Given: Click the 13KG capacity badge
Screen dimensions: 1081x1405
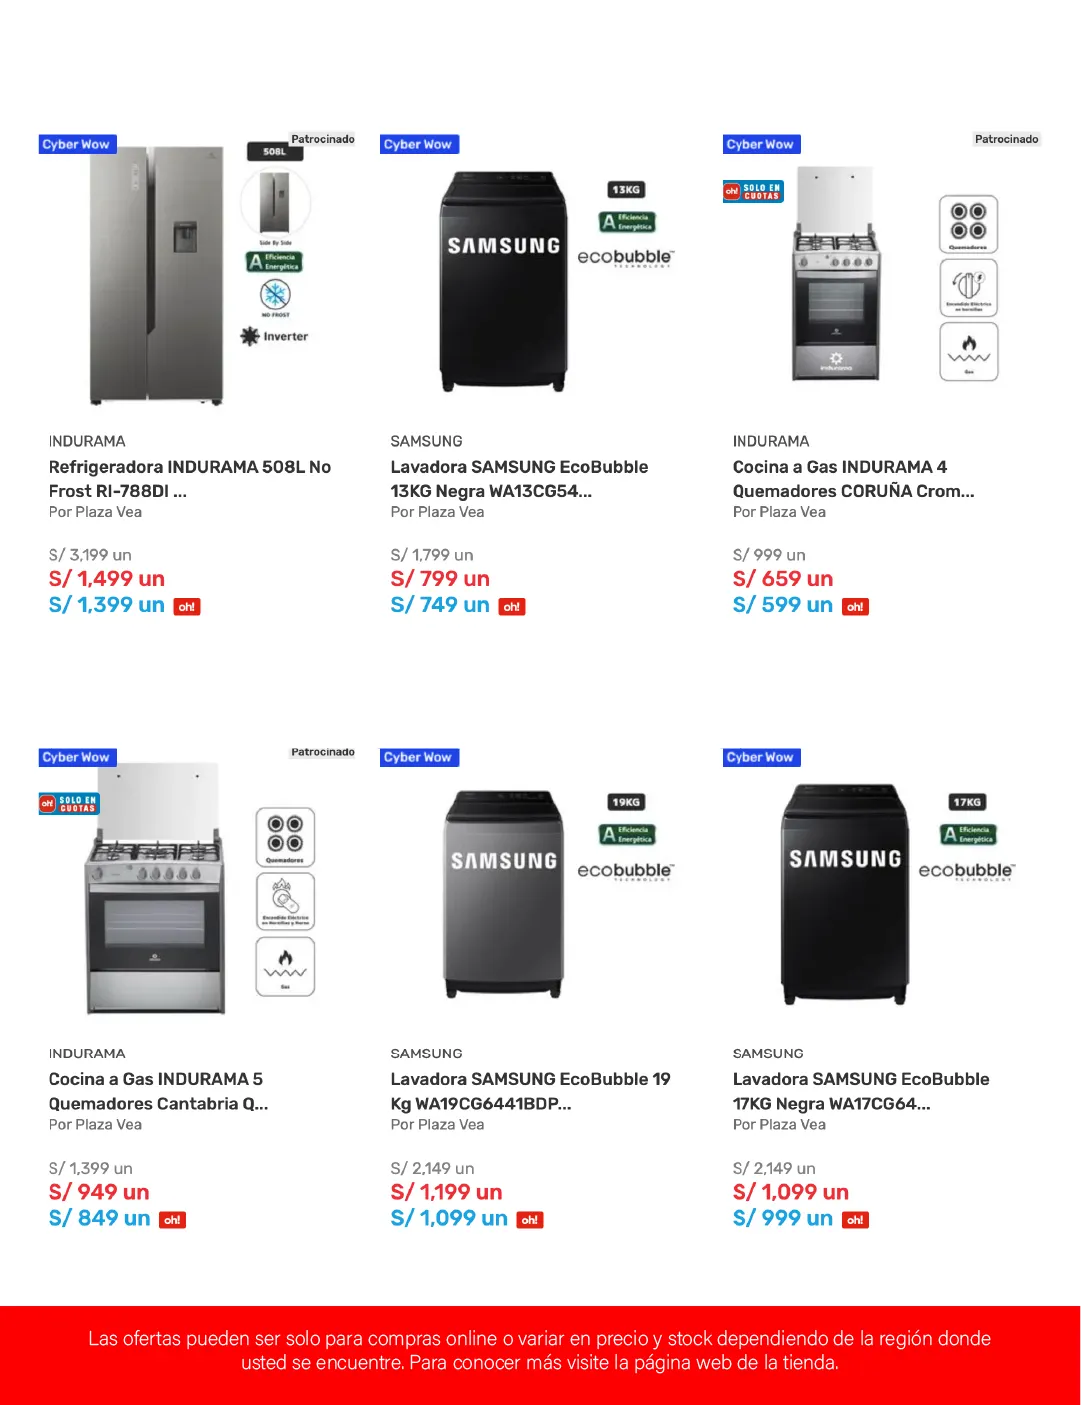Looking at the screenshot, I should coord(626,190).
